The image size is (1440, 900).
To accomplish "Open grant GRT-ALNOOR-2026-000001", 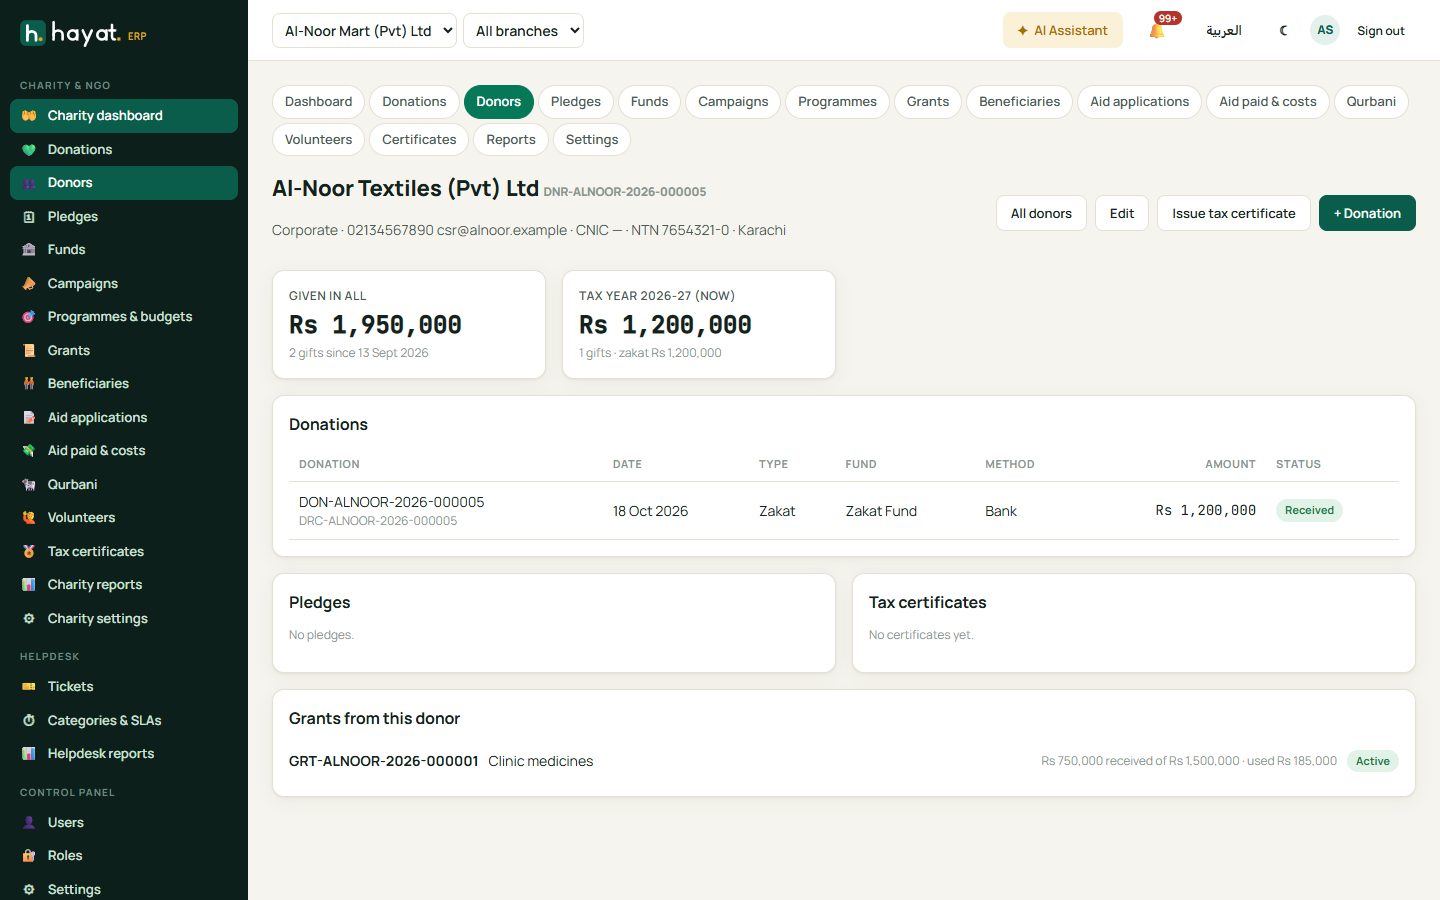I will coord(383,762).
